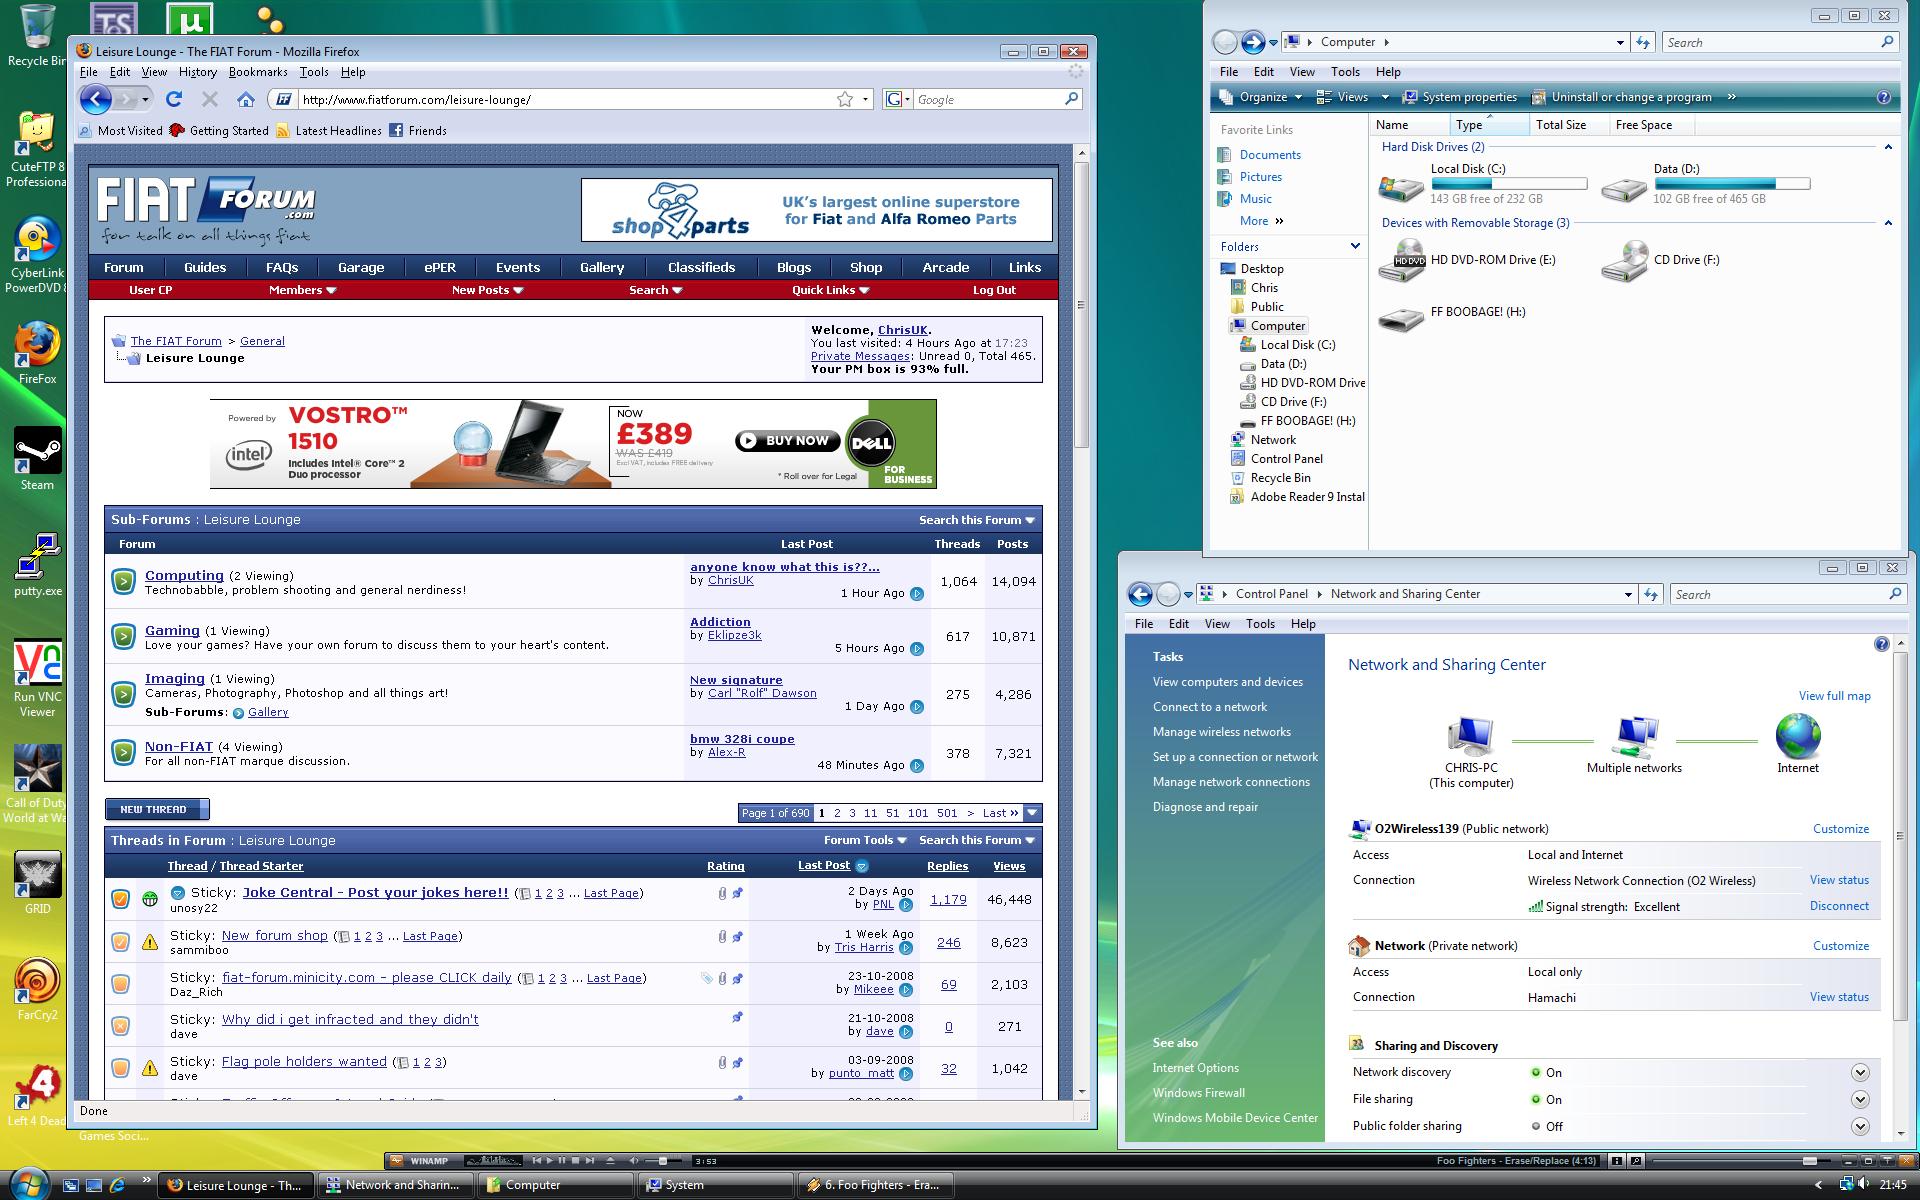Open Quick Links dropdown
Screen dimensions: 1920x1200
[x=830, y=290]
